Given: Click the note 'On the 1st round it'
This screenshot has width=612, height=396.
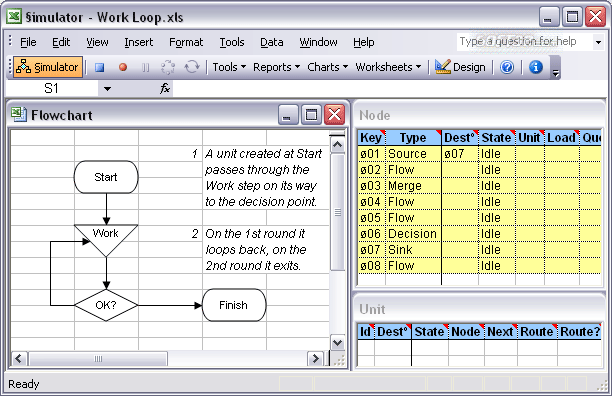Looking at the screenshot, I should pos(255,234).
